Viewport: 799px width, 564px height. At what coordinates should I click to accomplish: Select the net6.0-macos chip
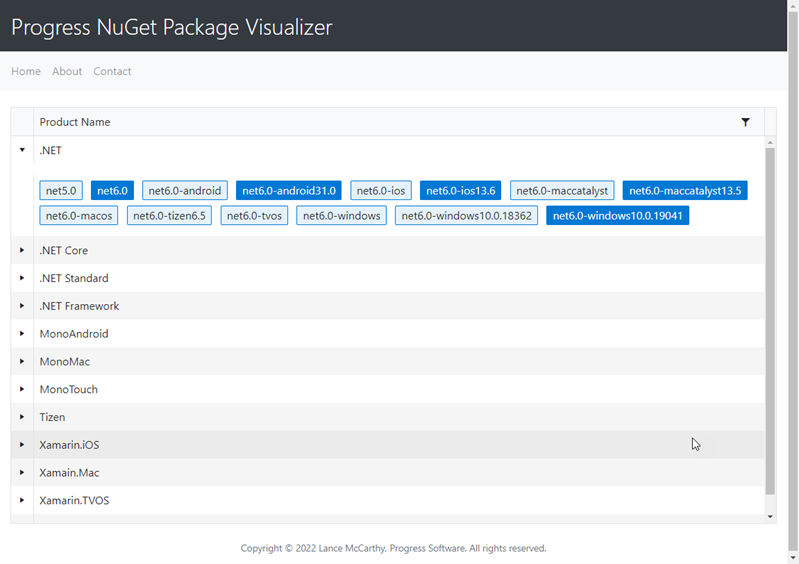[79, 216]
